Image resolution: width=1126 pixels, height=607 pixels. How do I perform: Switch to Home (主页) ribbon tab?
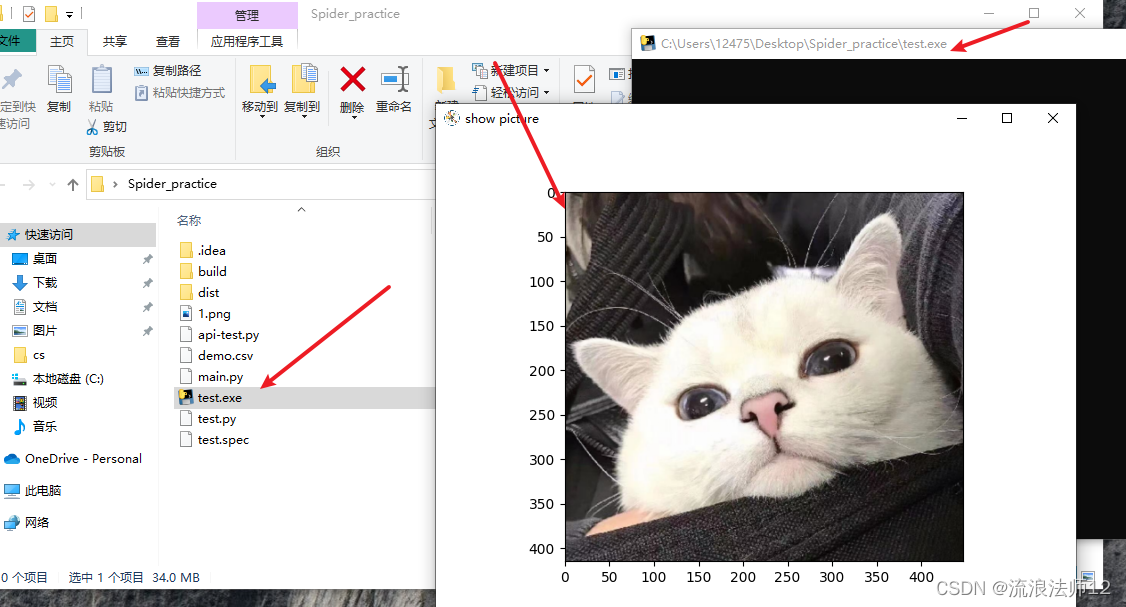[x=62, y=42]
